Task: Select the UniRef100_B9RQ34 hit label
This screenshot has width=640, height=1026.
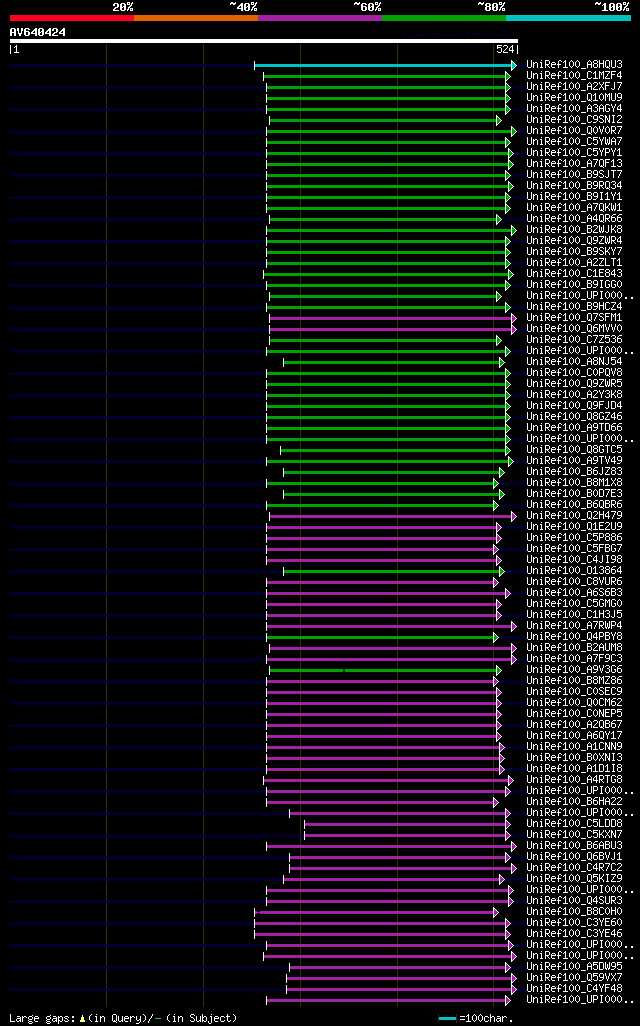Action: click(x=575, y=186)
